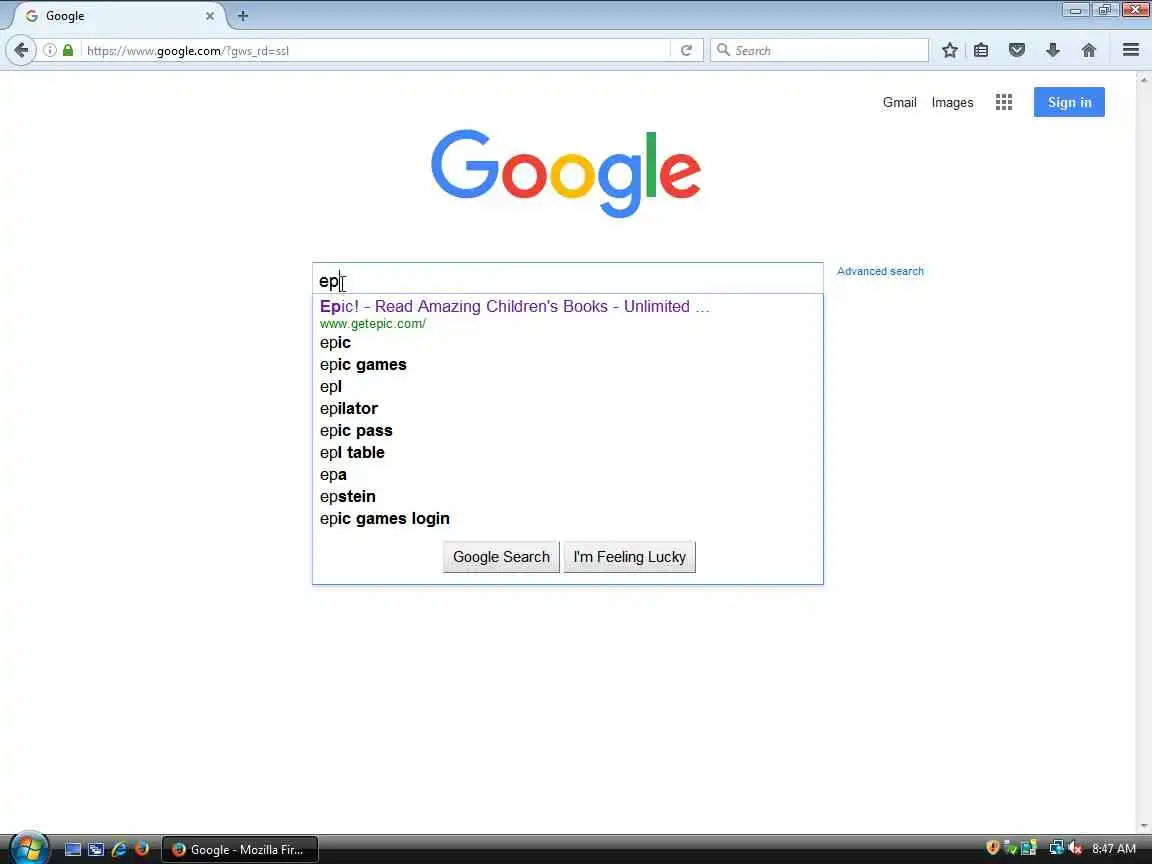This screenshot has width=1152, height=864.
Task: Click the page scrollbar up arrow
Action: [1144, 79]
